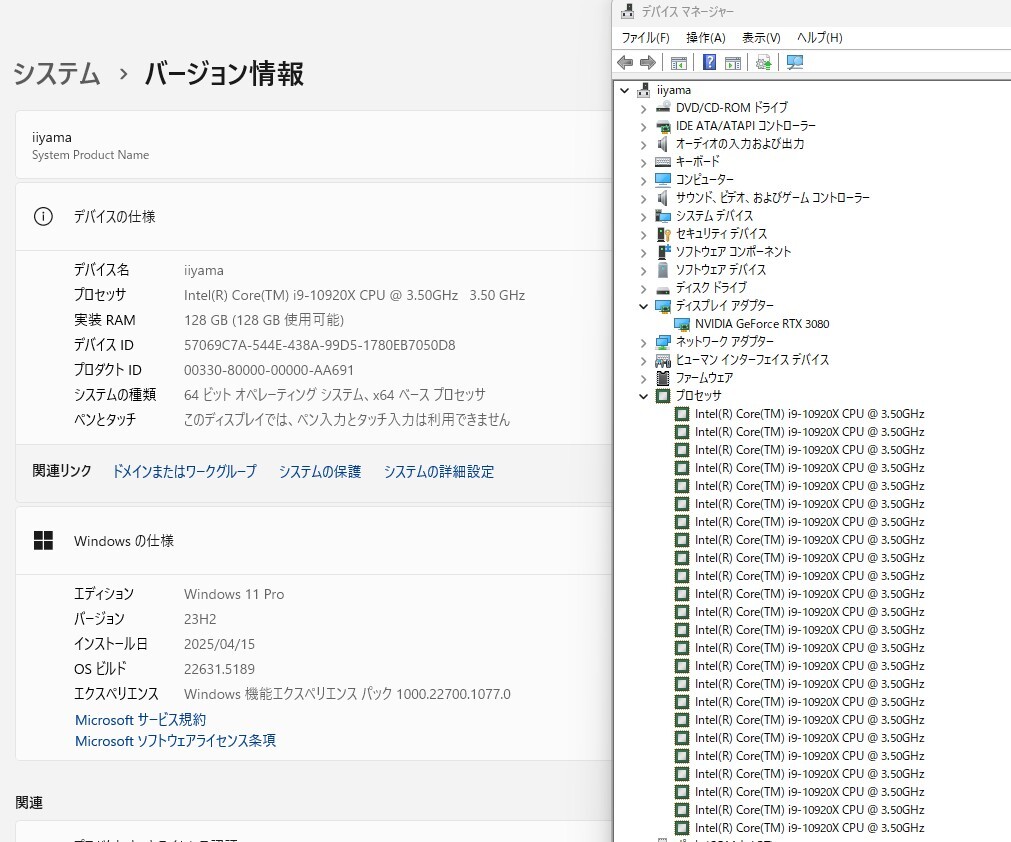The width and height of the screenshot is (1011, 842).
Task: Click the iiyama root computer icon in tree
Action: point(643,90)
